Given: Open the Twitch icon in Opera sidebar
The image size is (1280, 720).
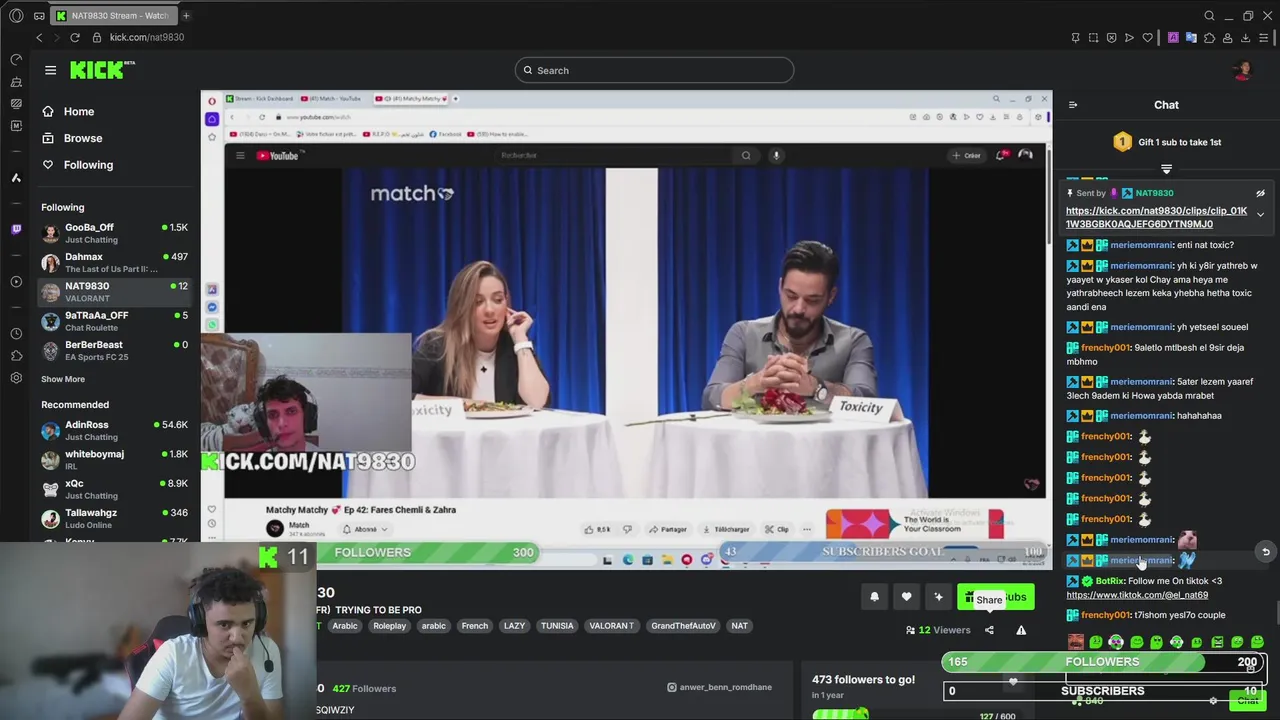Looking at the screenshot, I should click(x=16, y=229).
